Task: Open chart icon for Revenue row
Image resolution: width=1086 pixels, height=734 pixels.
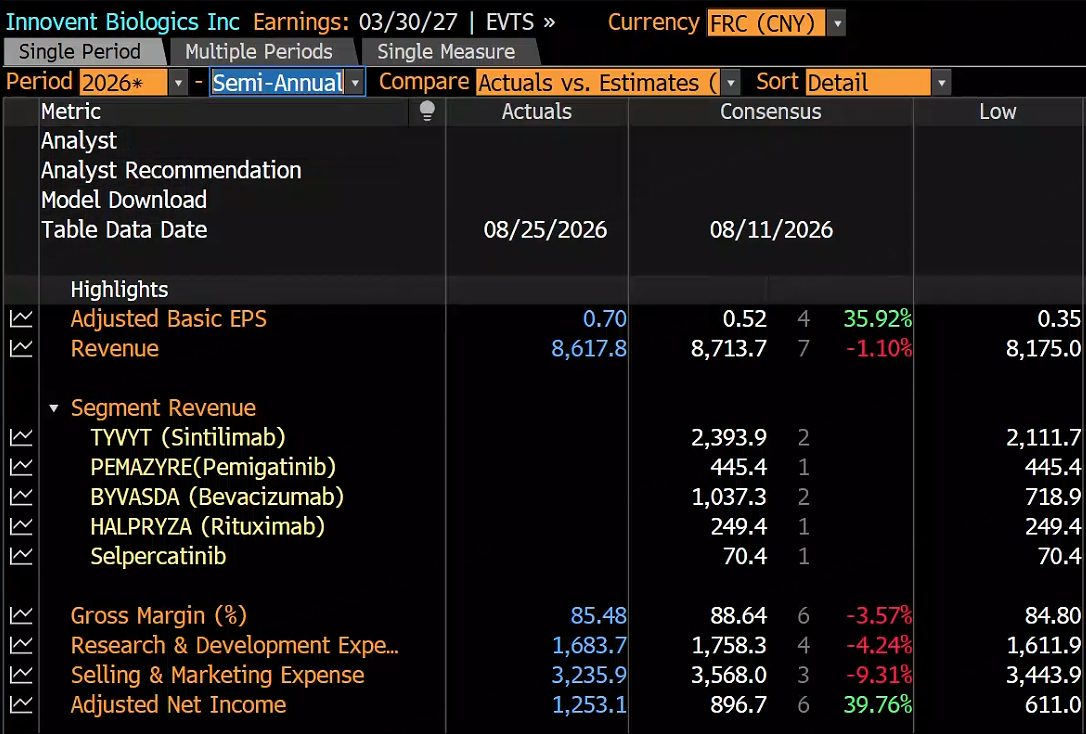Action: pos(21,348)
